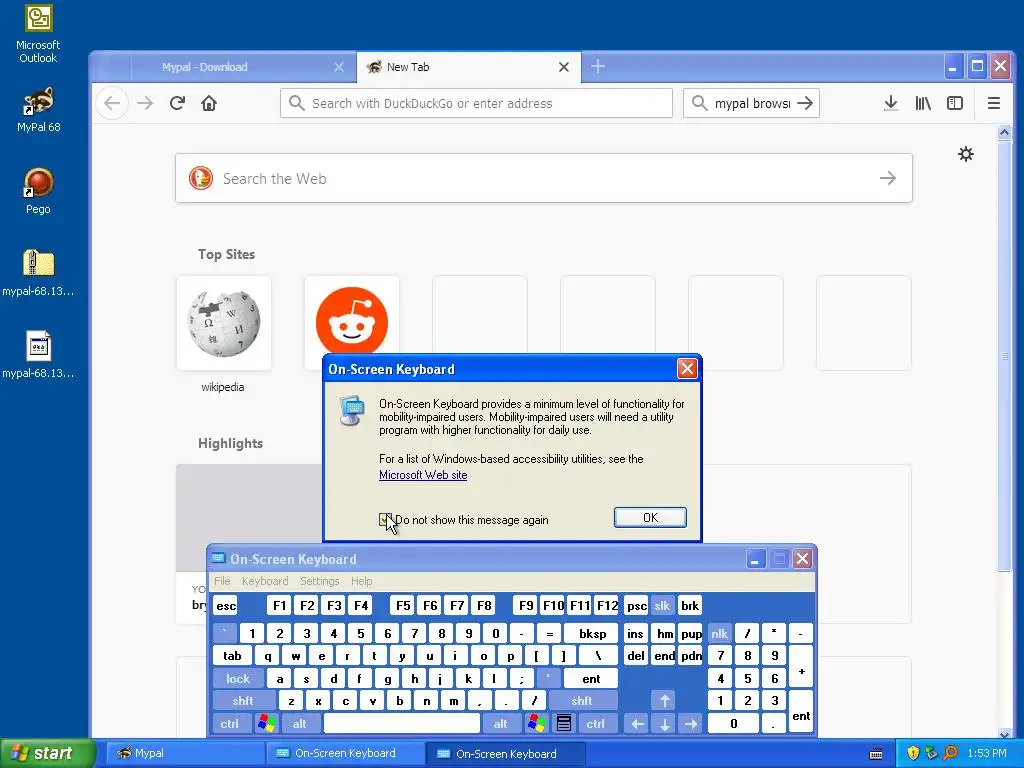Viewport: 1024px width, 768px height.
Task: Toggle the lock key on keyboard
Action: click(238, 679)
